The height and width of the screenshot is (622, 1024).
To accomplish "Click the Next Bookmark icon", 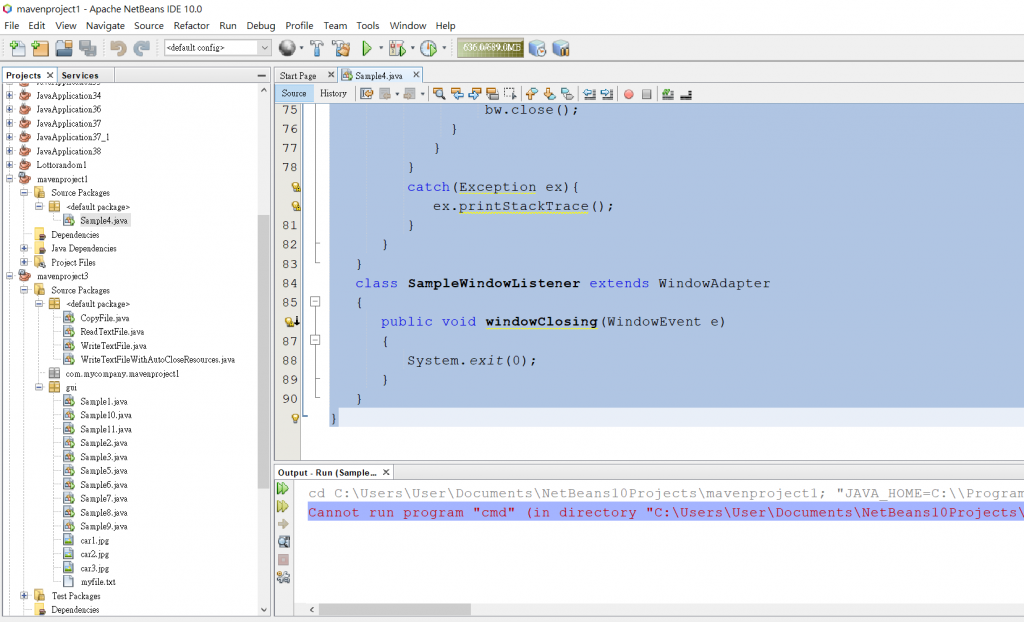I will pyautogui.click(x=549, y=94).
